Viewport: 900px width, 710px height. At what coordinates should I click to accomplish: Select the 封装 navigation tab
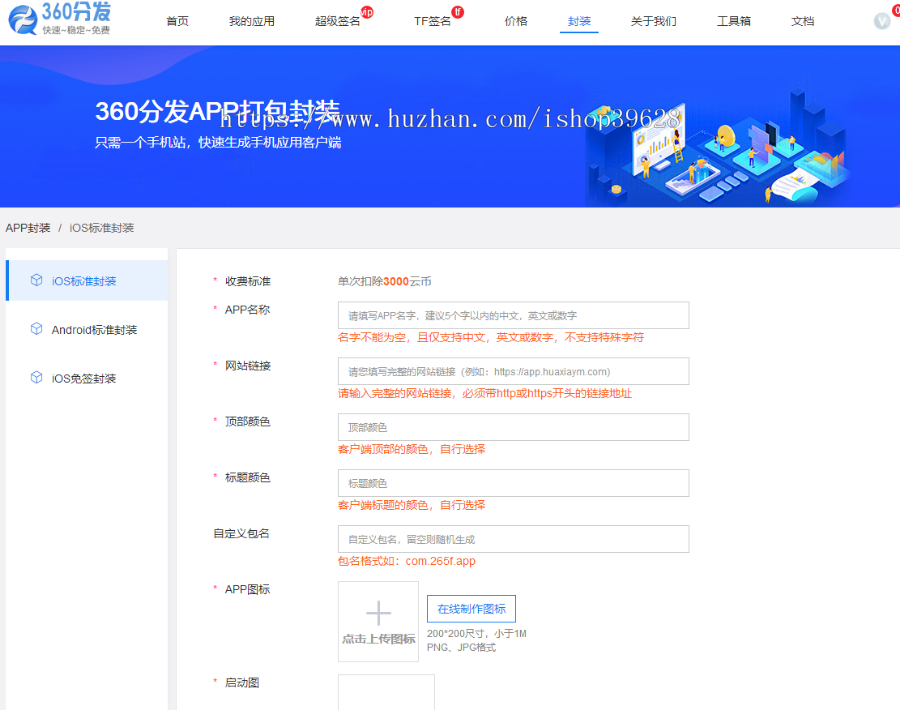click(x=579, y=21)
